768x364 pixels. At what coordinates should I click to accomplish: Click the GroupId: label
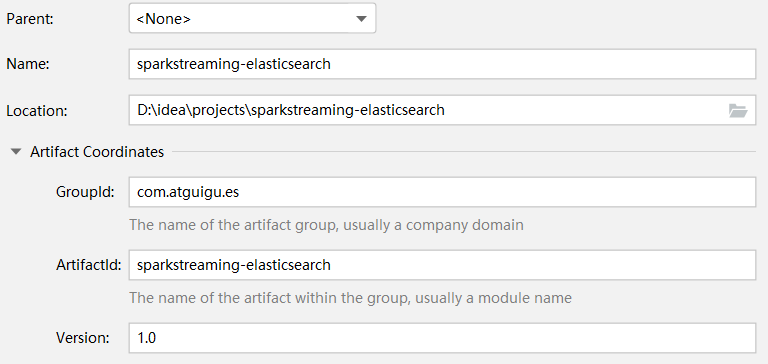[x=85, y=192]
